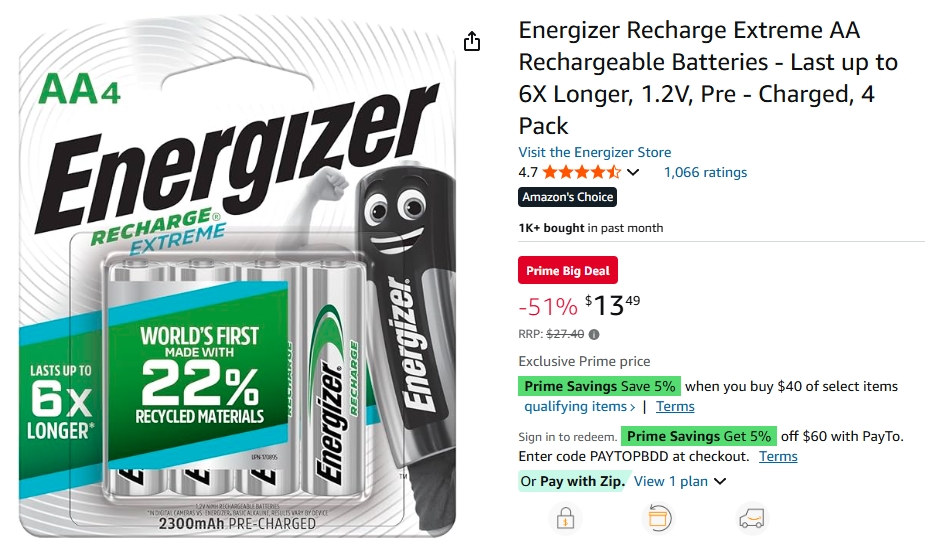
Task: Open the 1,066 ratings link
Action: coord(706,172)
